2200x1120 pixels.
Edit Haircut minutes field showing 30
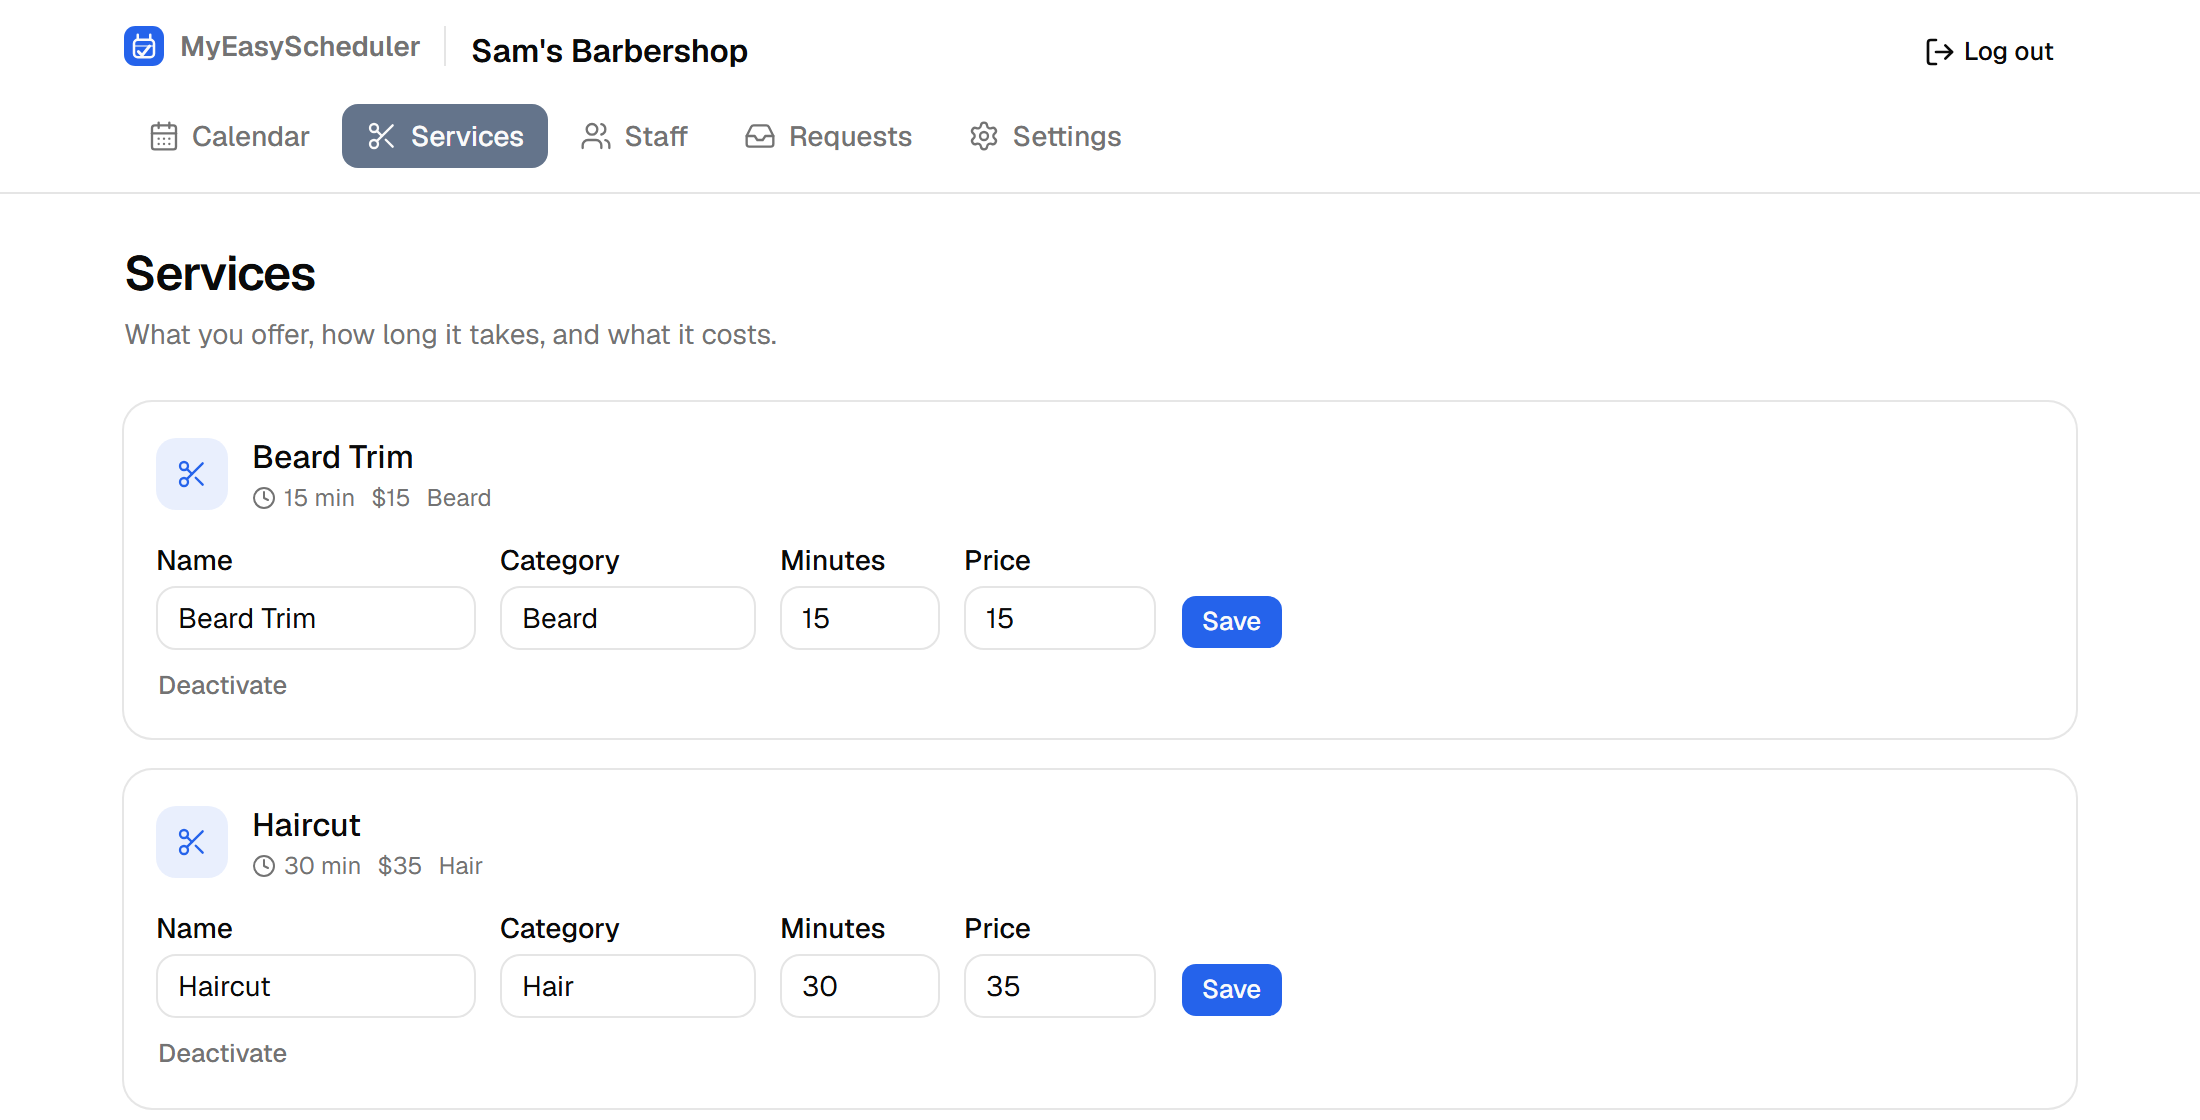click(860, 986)
